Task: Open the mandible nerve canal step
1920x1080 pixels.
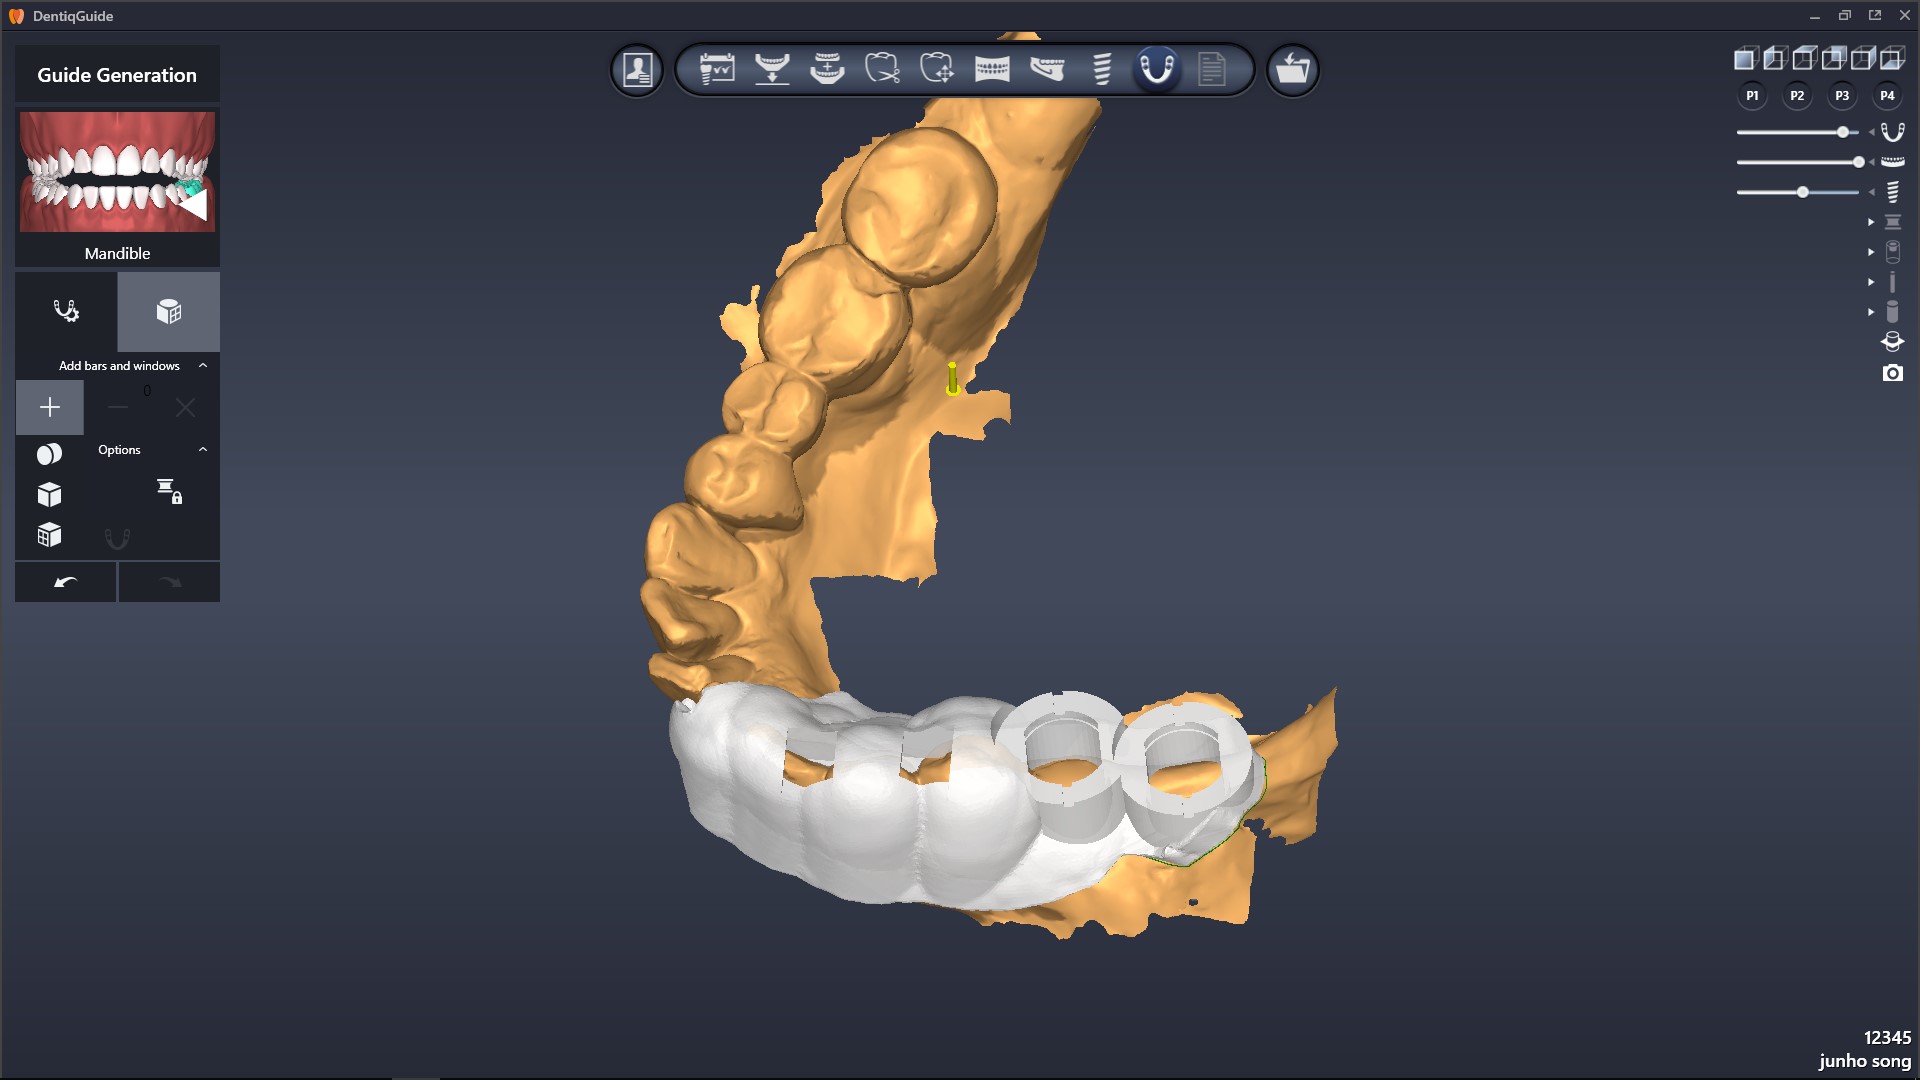Action: pyautogui.click(x=1047, y=69)
